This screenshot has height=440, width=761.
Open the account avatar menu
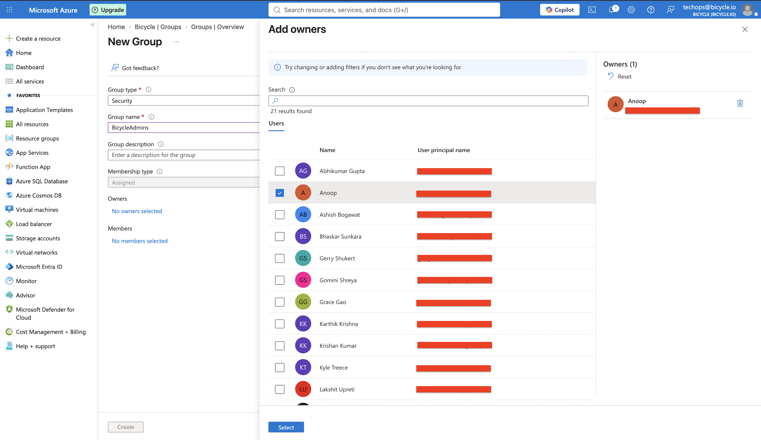[748, 10]
